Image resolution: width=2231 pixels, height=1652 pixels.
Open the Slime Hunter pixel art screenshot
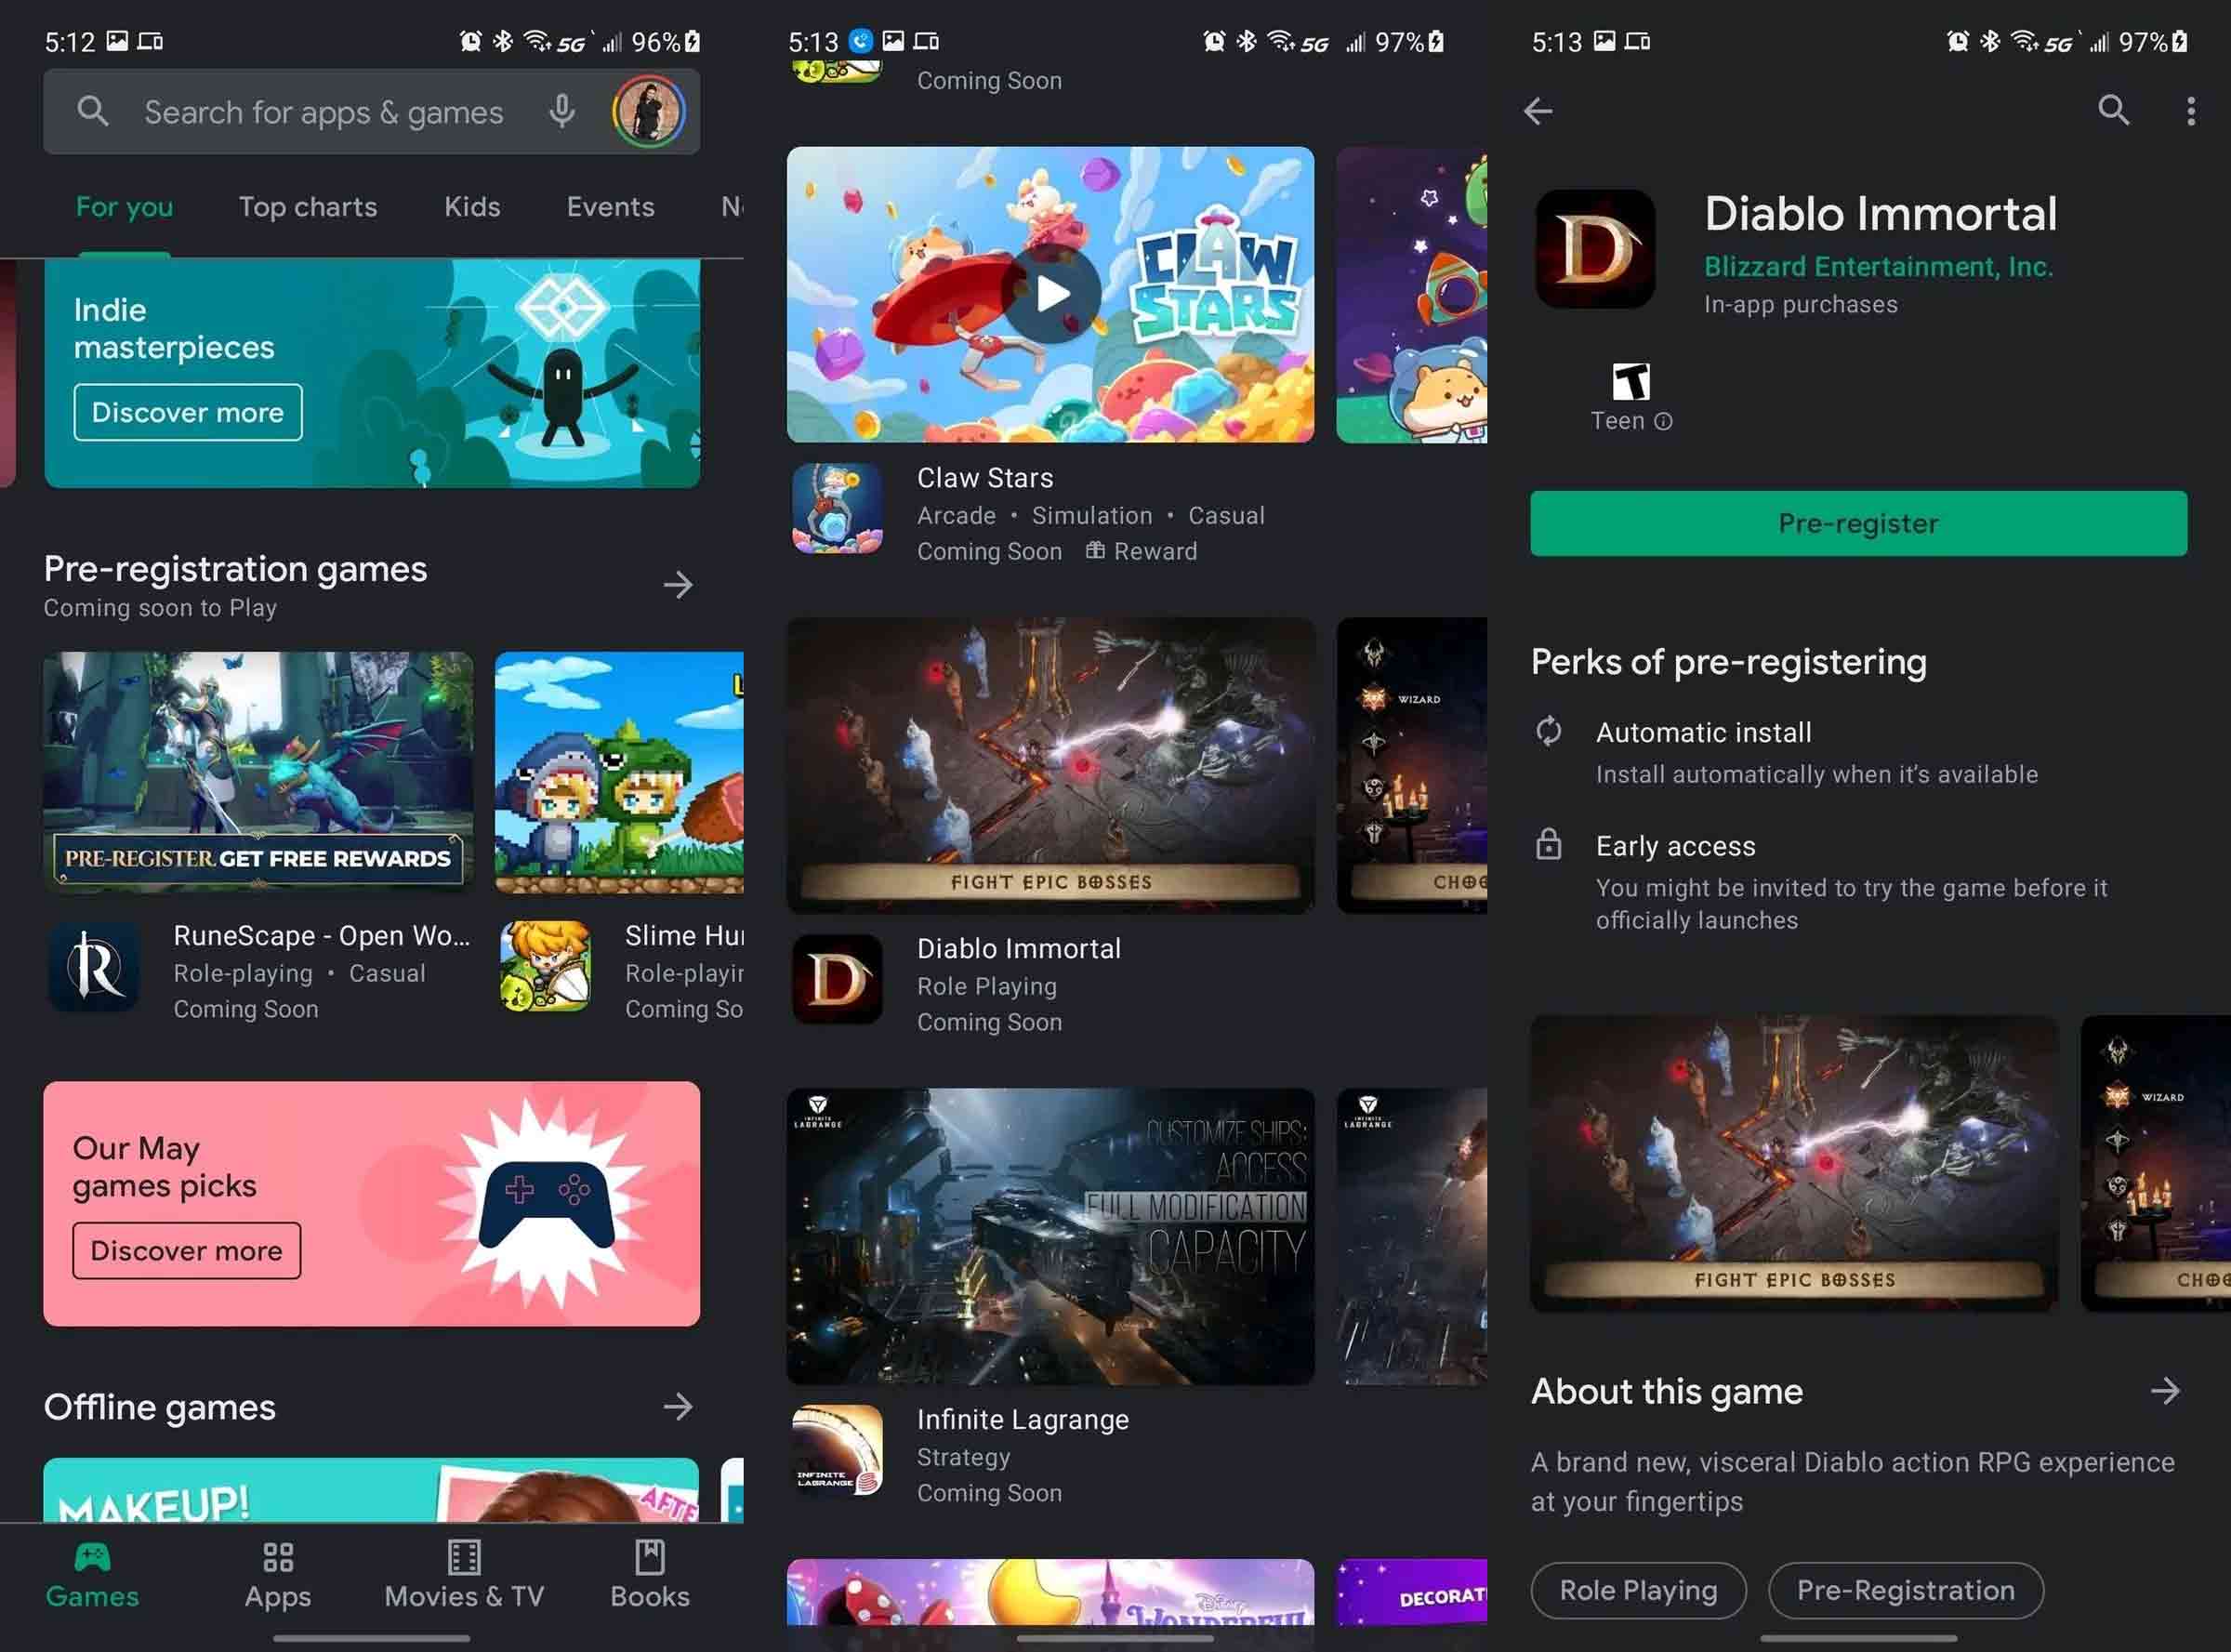(x=619, y=773)
